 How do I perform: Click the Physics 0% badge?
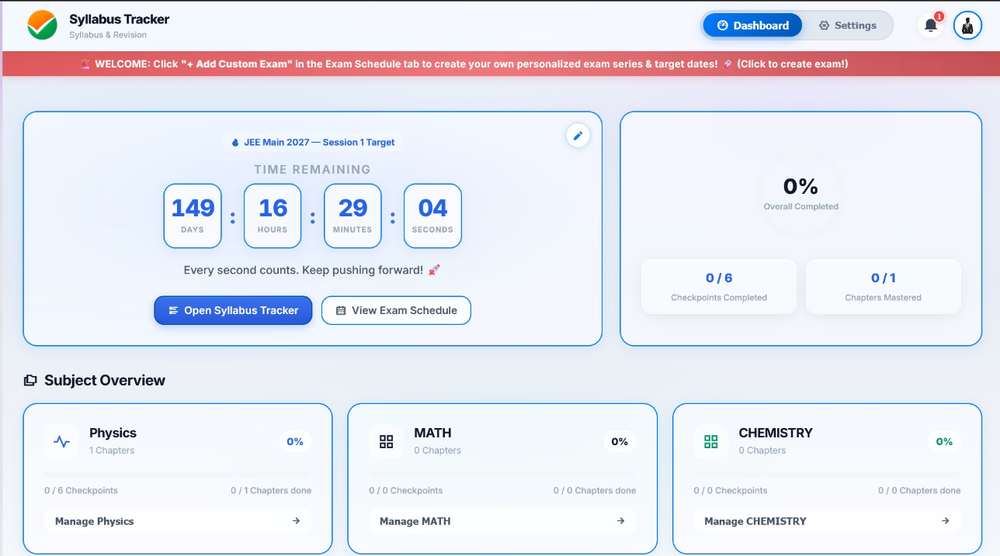(x=295, y=441)
